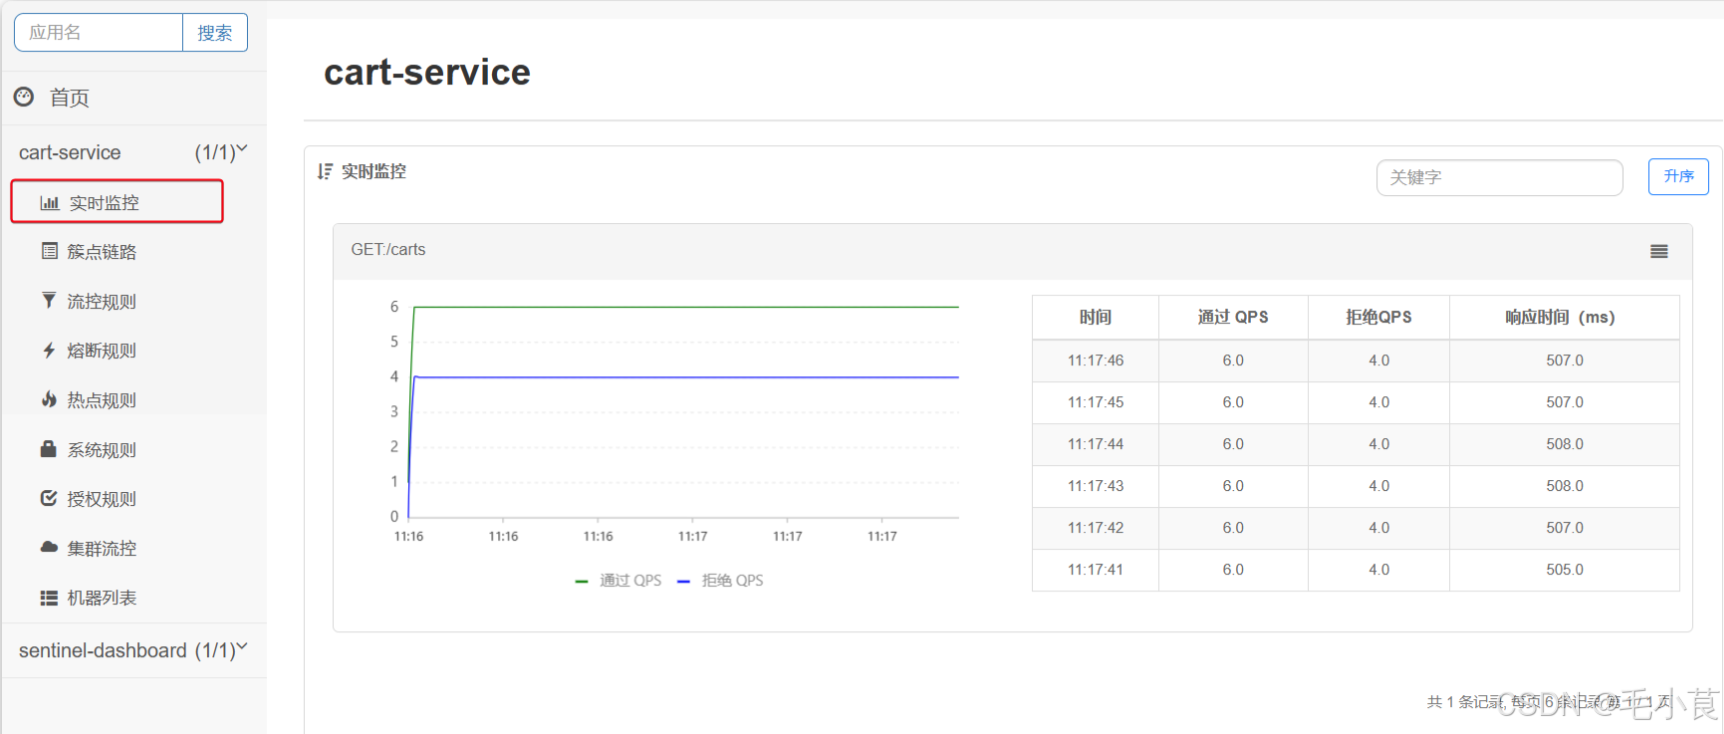The width and height of the screenshot is (1724, 734).
Task: Click the 11:17:43 time cell
Action: tap(1095, 486)
